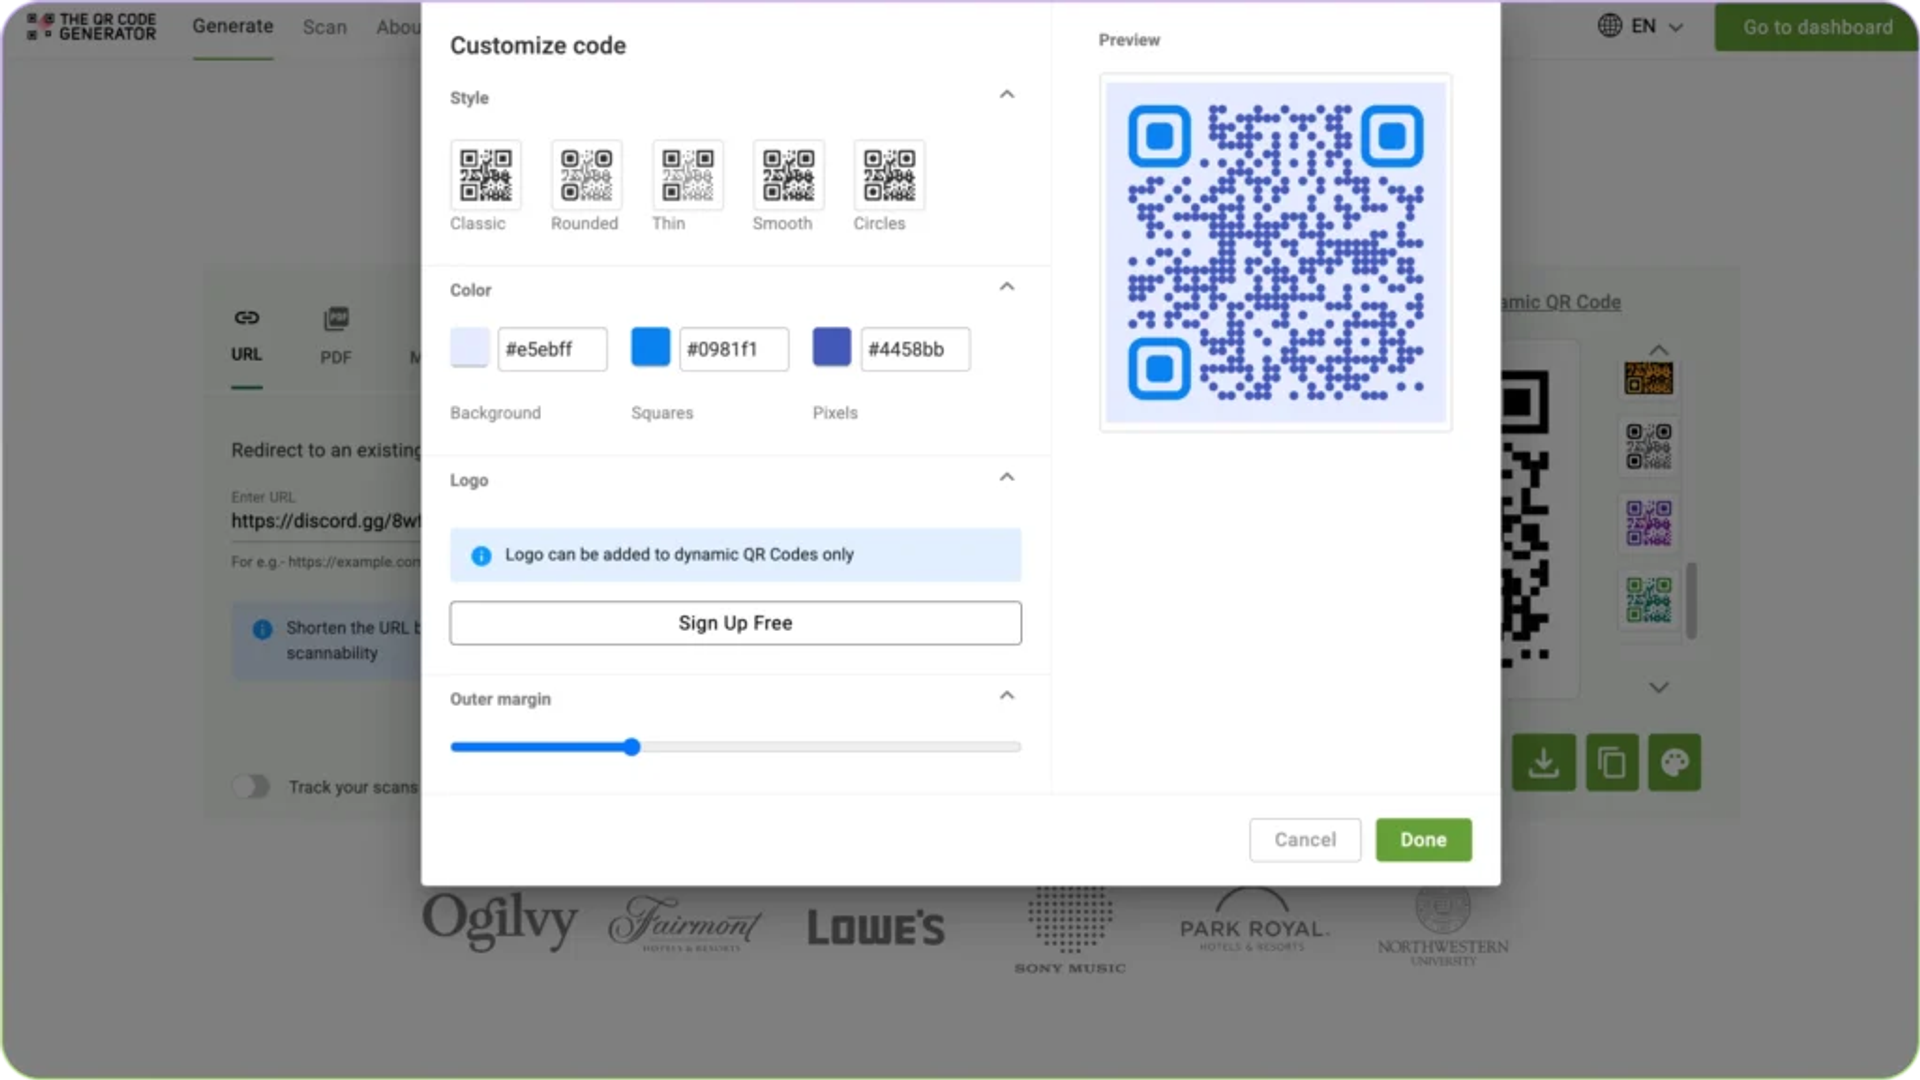Click the Enter URL input field

pos(326,521)
